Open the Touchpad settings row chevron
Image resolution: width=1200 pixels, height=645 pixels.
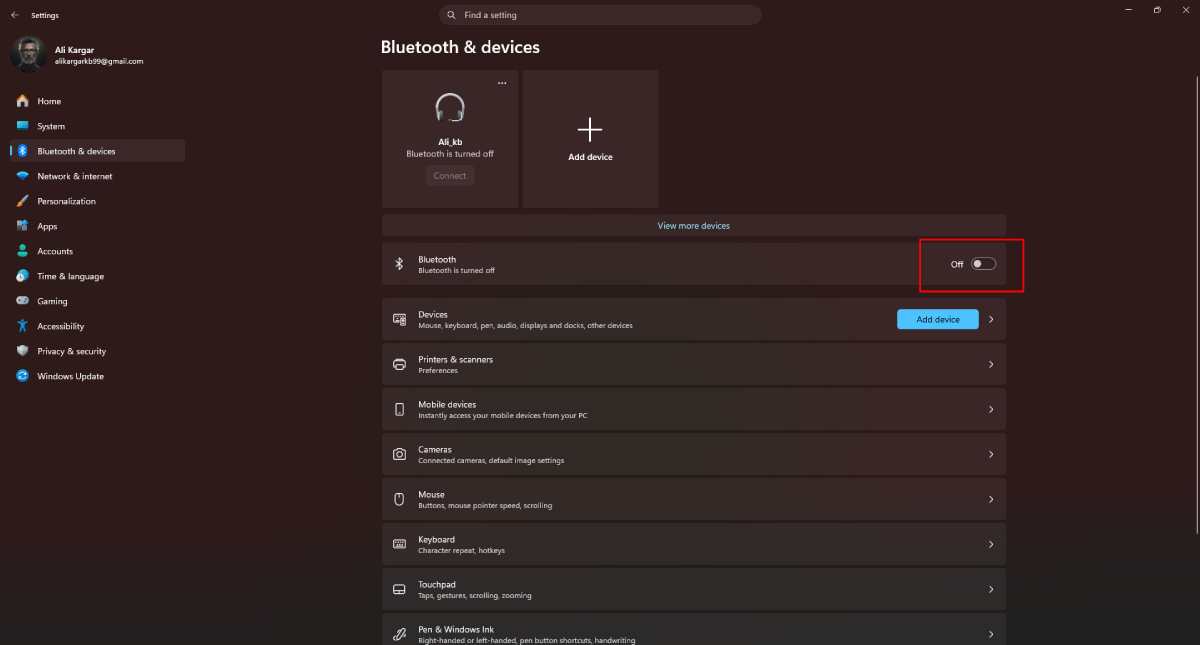(991, 589)
